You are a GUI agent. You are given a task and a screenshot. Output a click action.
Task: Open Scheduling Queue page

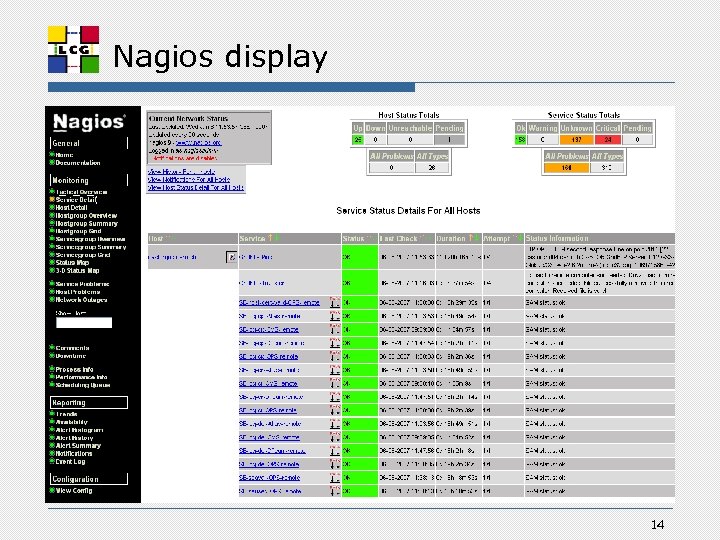83,385
